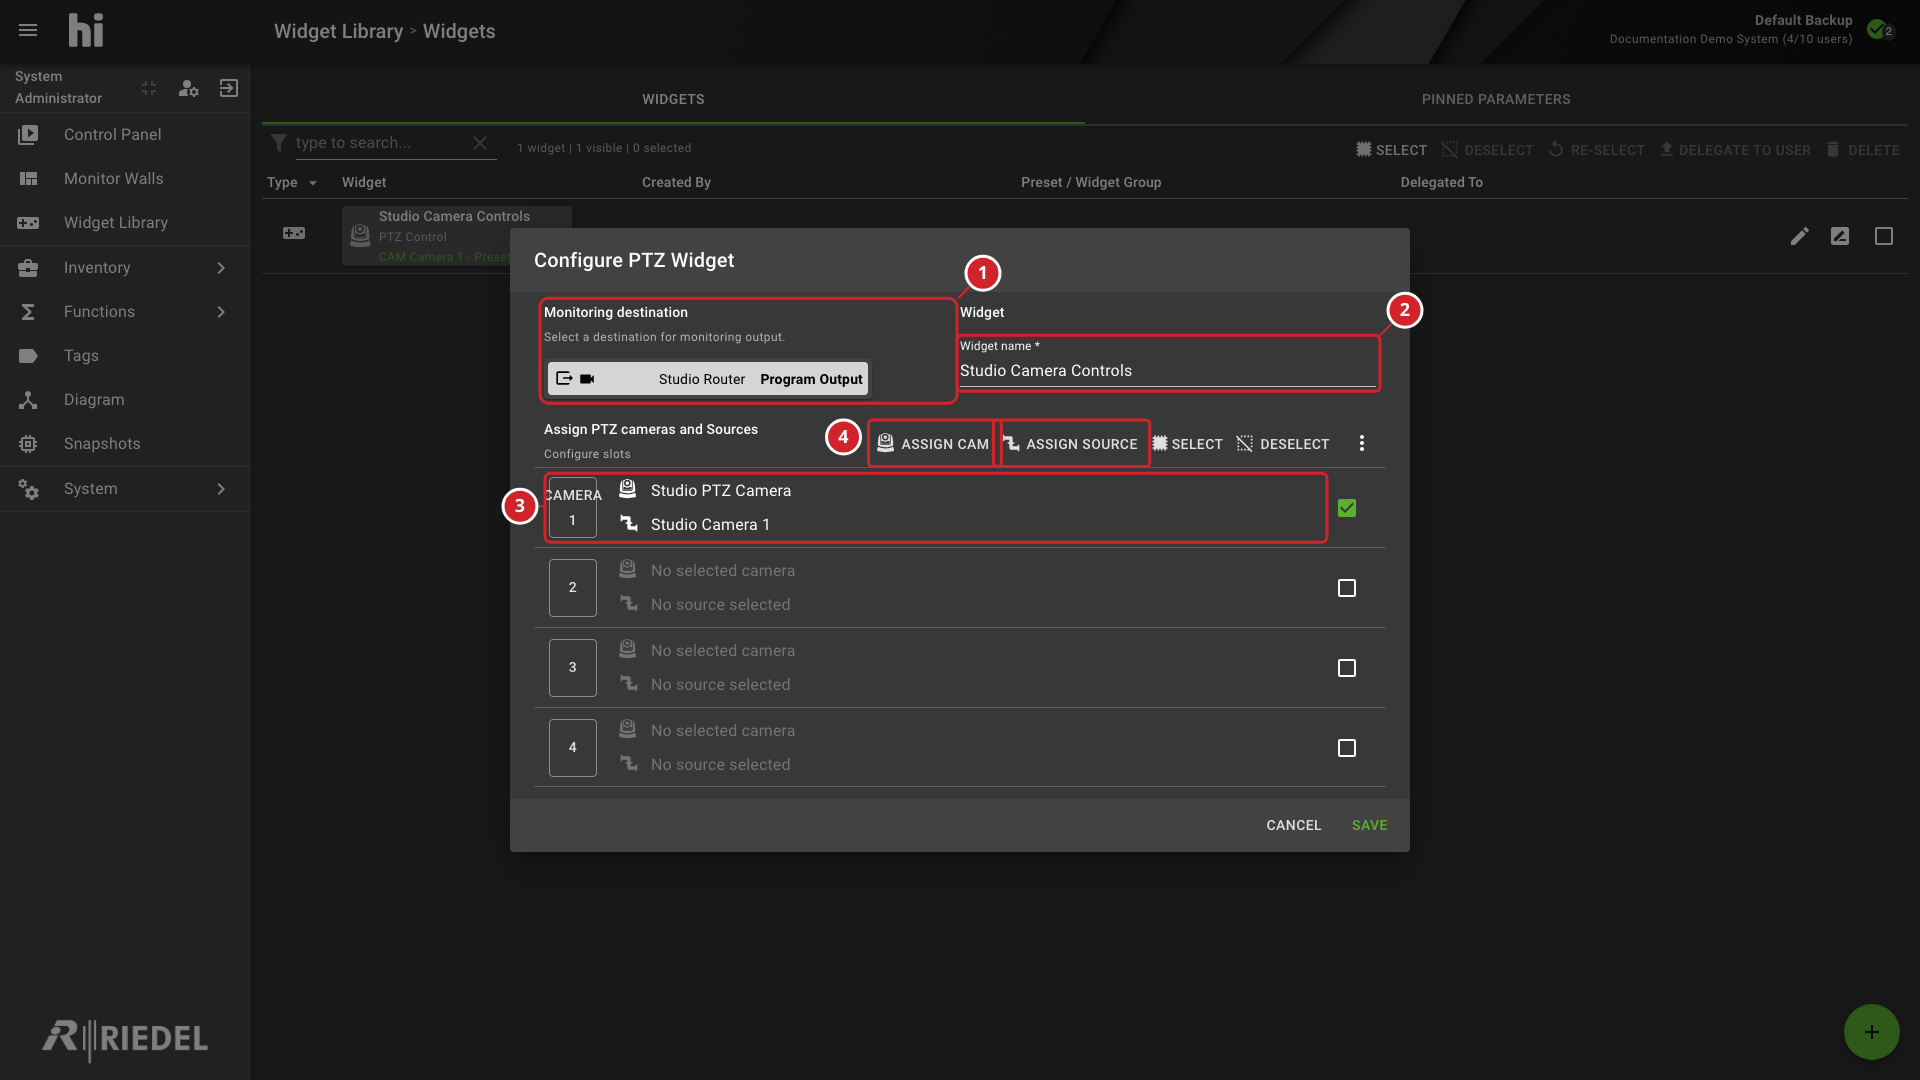Click Select in the dialog slot toolbar

pyautogui.click(x=1188, y=443)
